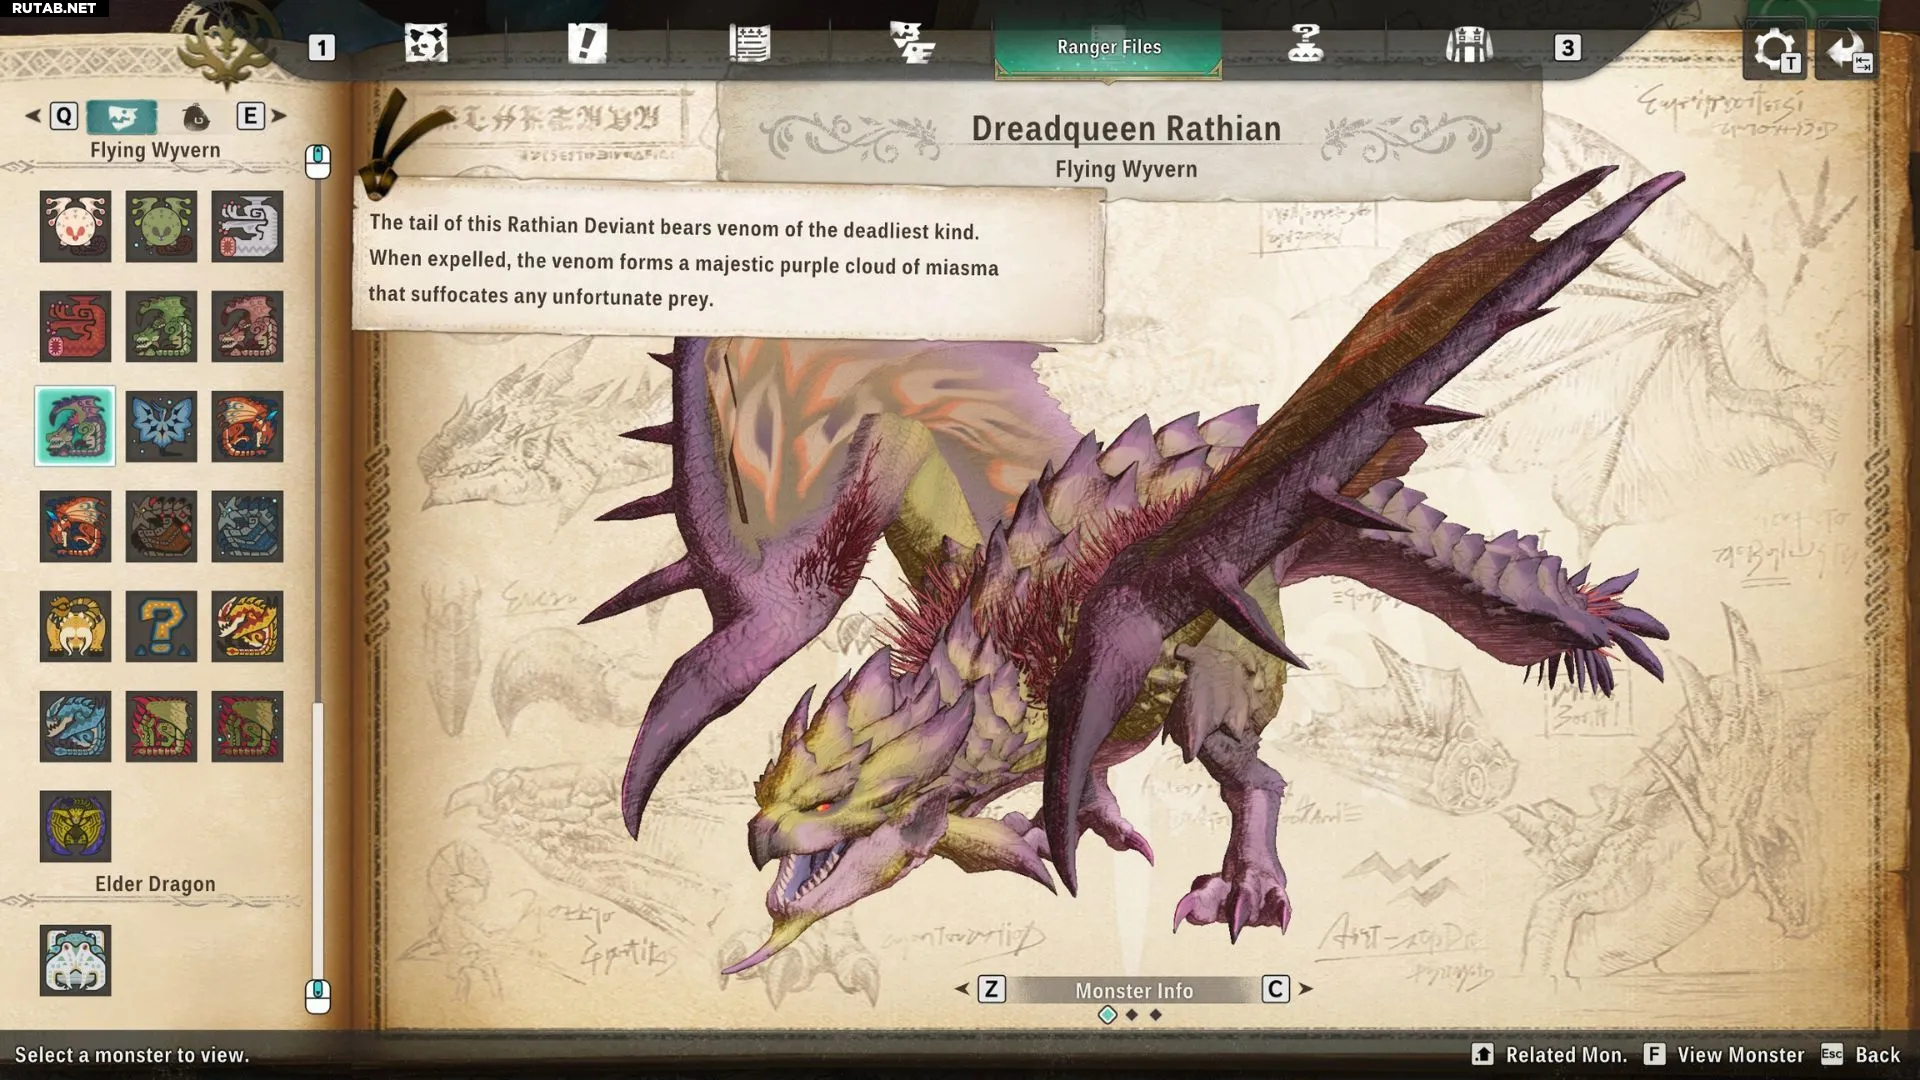1920x1080 pixels.
Task: Select the yellow tusked monster icon
Action: tap(75, 626)
